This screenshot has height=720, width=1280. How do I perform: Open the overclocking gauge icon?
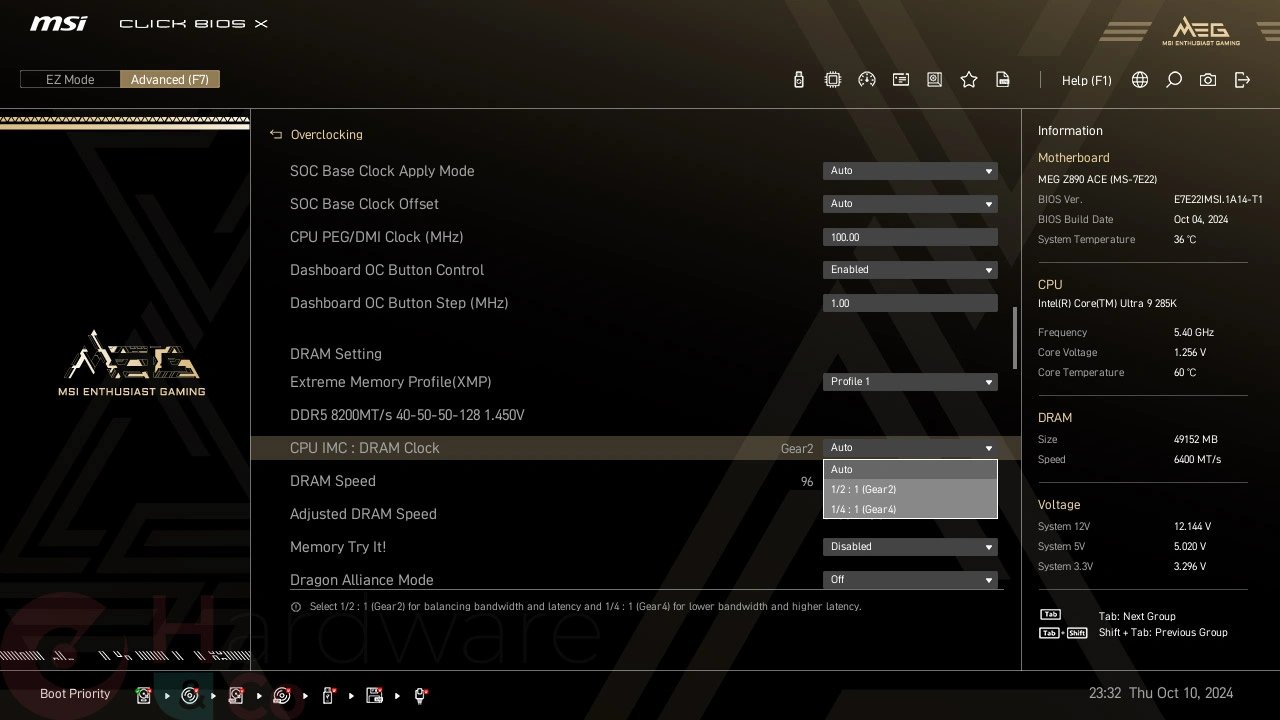coord(867,80)
